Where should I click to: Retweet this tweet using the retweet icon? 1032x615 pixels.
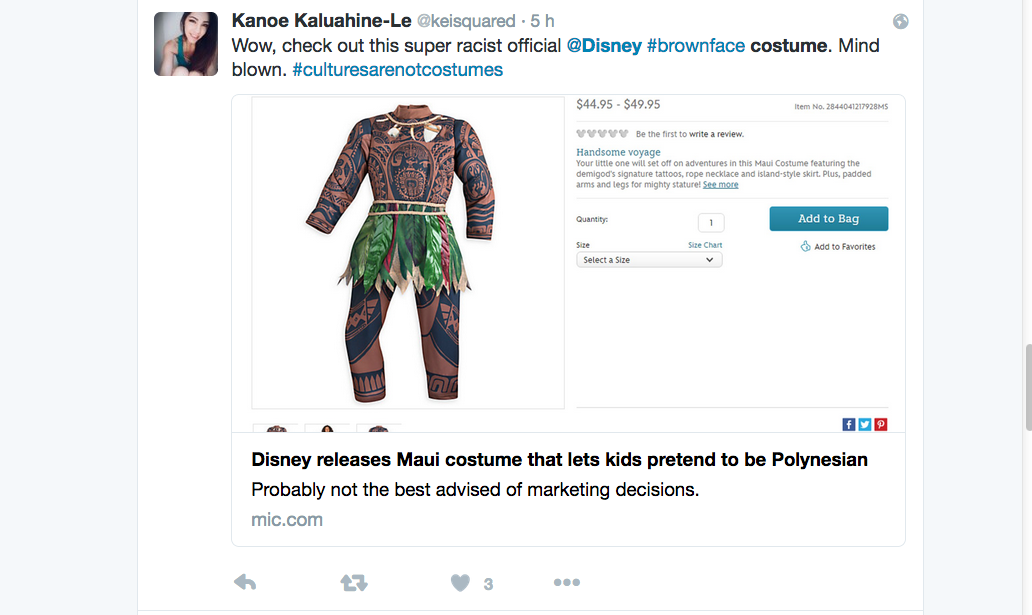point(354,582)
